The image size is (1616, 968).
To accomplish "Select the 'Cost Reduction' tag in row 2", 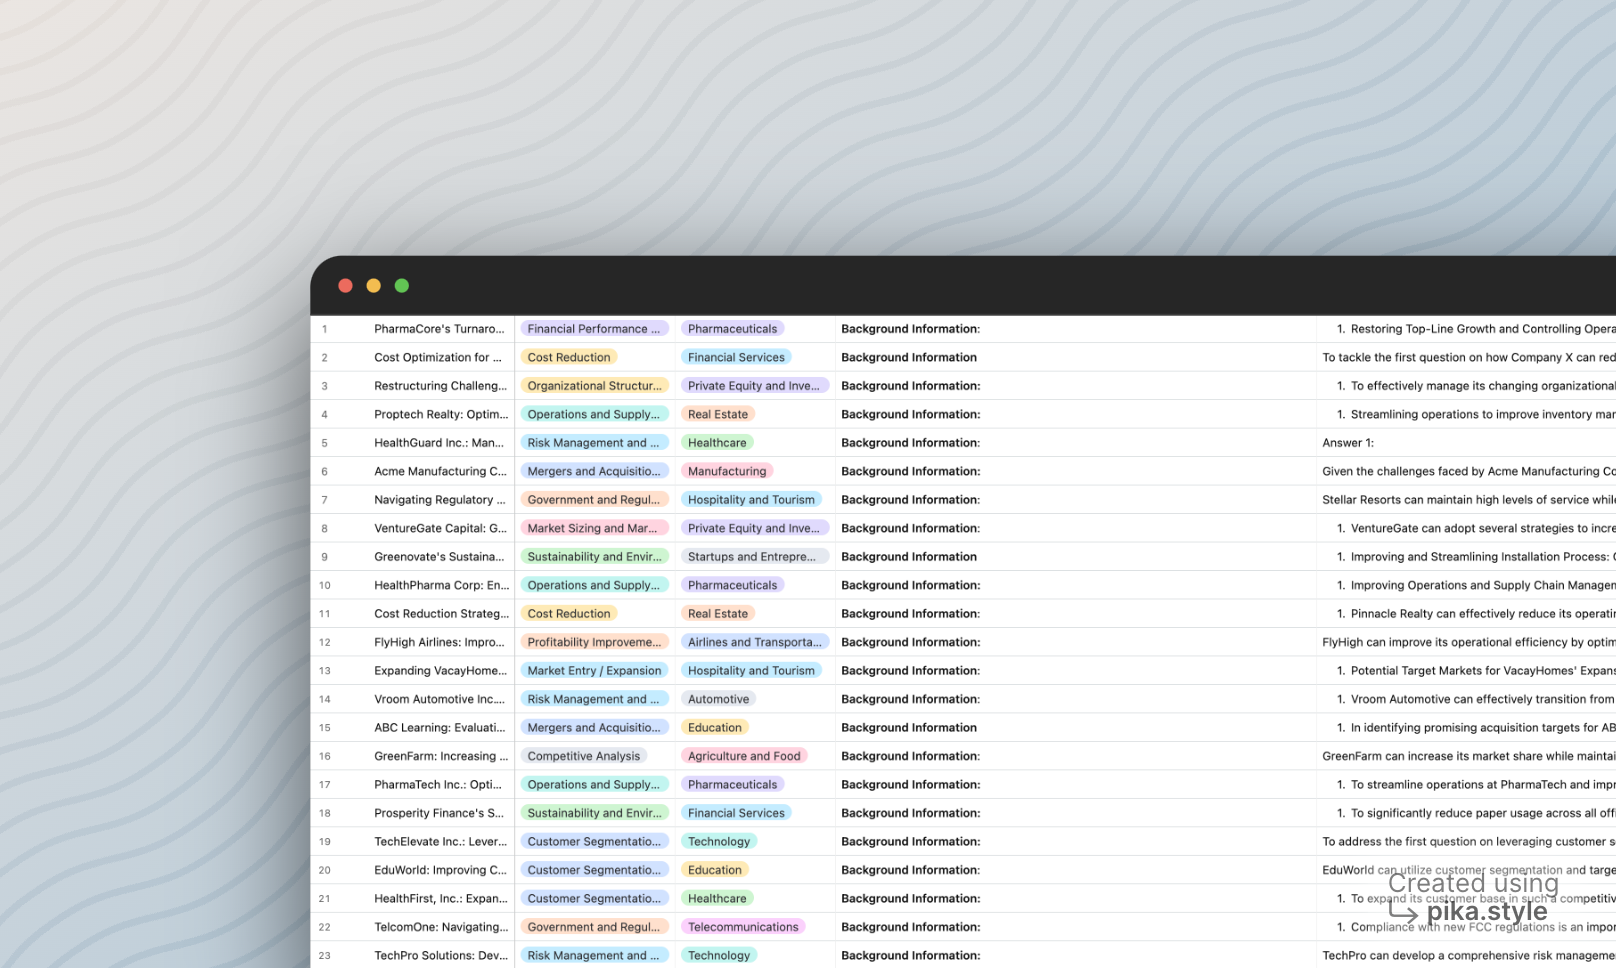I will [x=569, y=357].
